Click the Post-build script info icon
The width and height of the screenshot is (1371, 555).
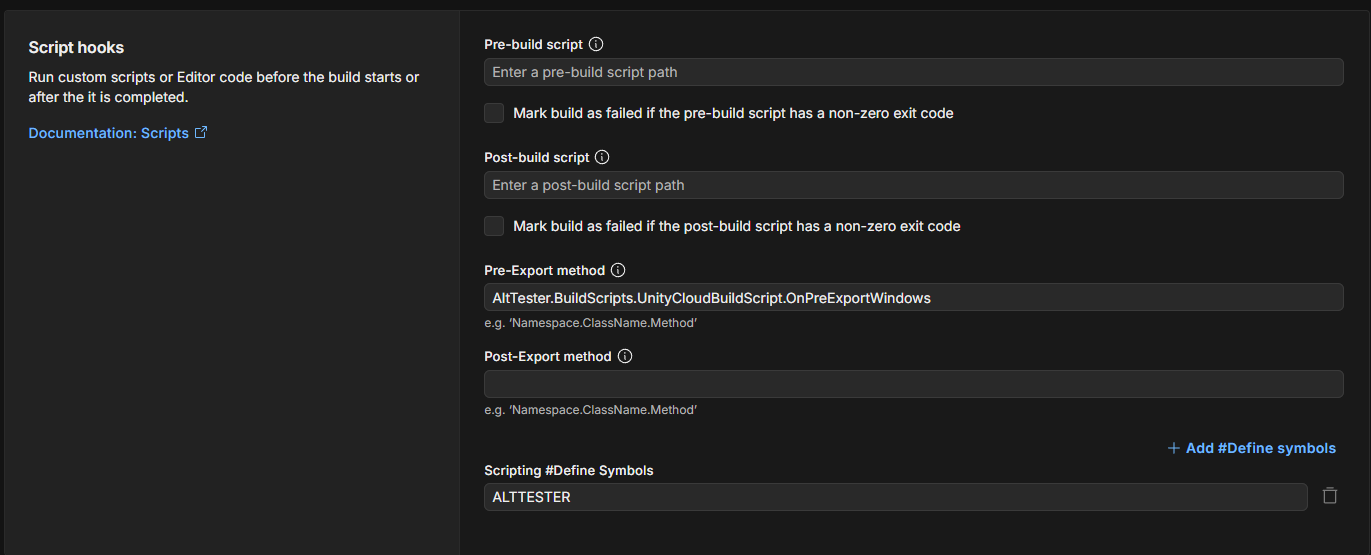[602, 157]
